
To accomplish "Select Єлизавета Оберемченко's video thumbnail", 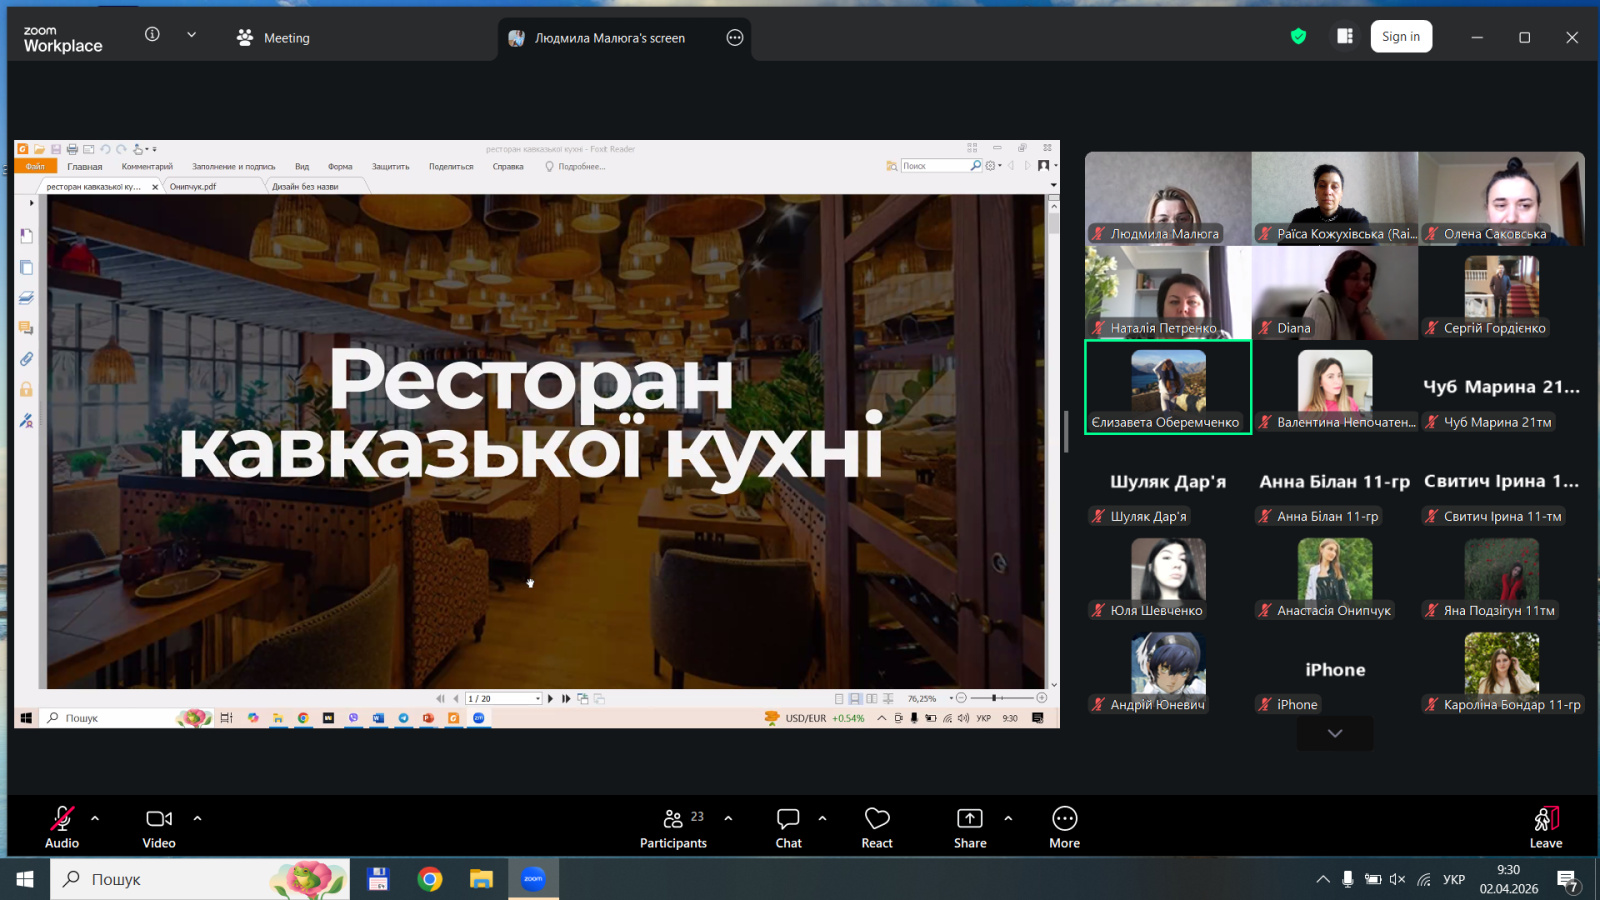I will pyautogui.click(x=1167, y=387).
